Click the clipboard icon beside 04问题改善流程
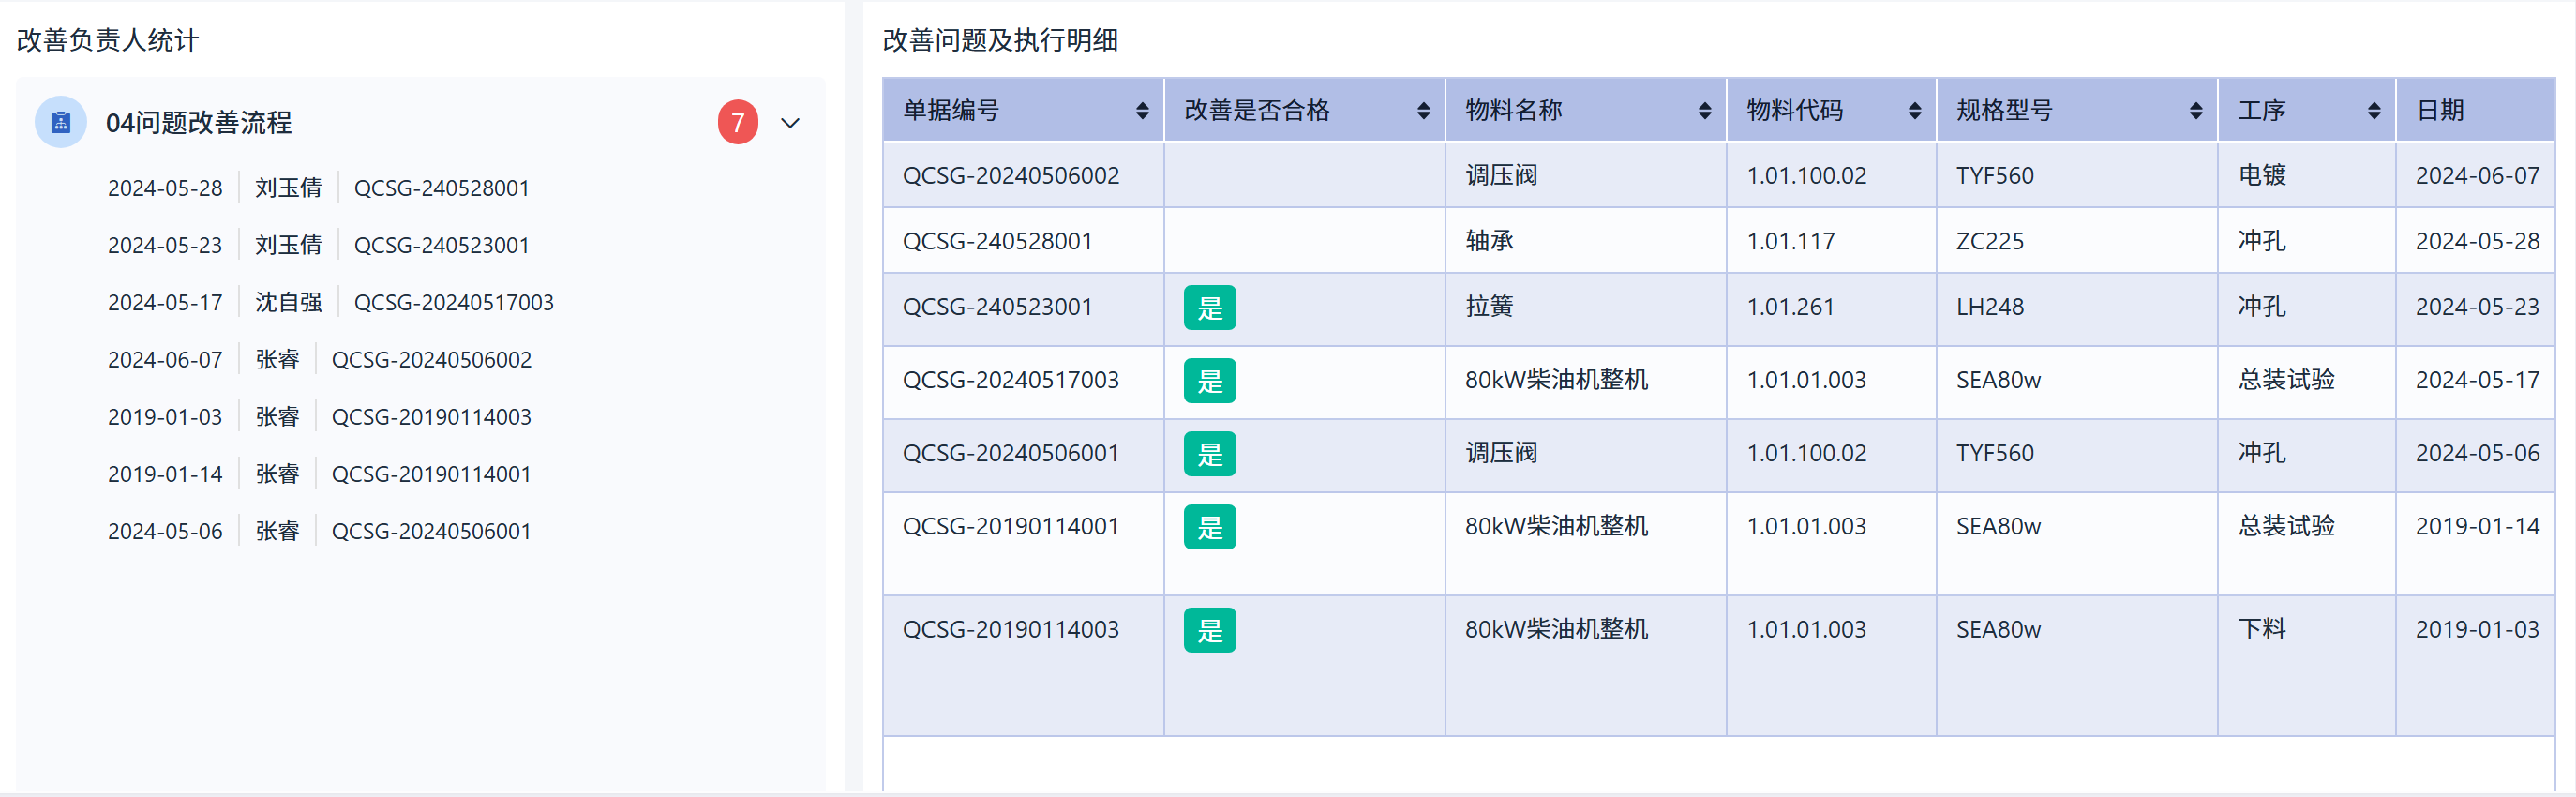Viewport: 2576px width, 797px height. tap(60, 122)
